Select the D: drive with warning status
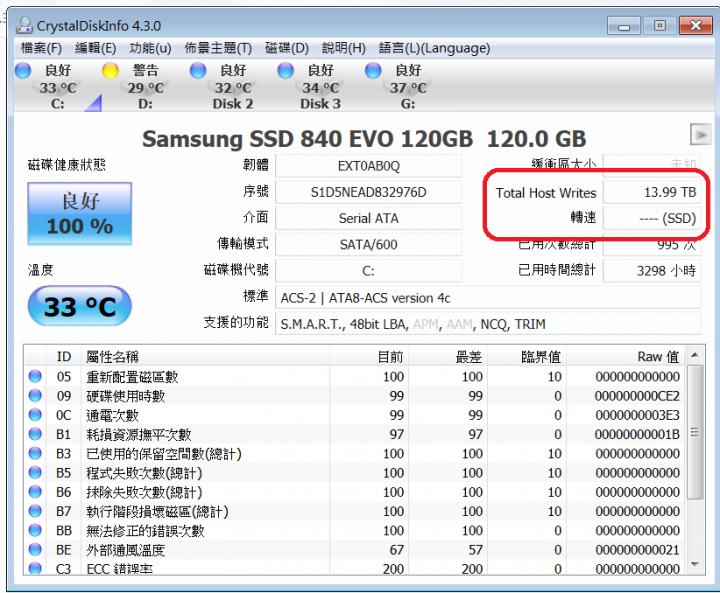This screenshot has height=593, width=720. pyautogui.click(x=145, y=87)
